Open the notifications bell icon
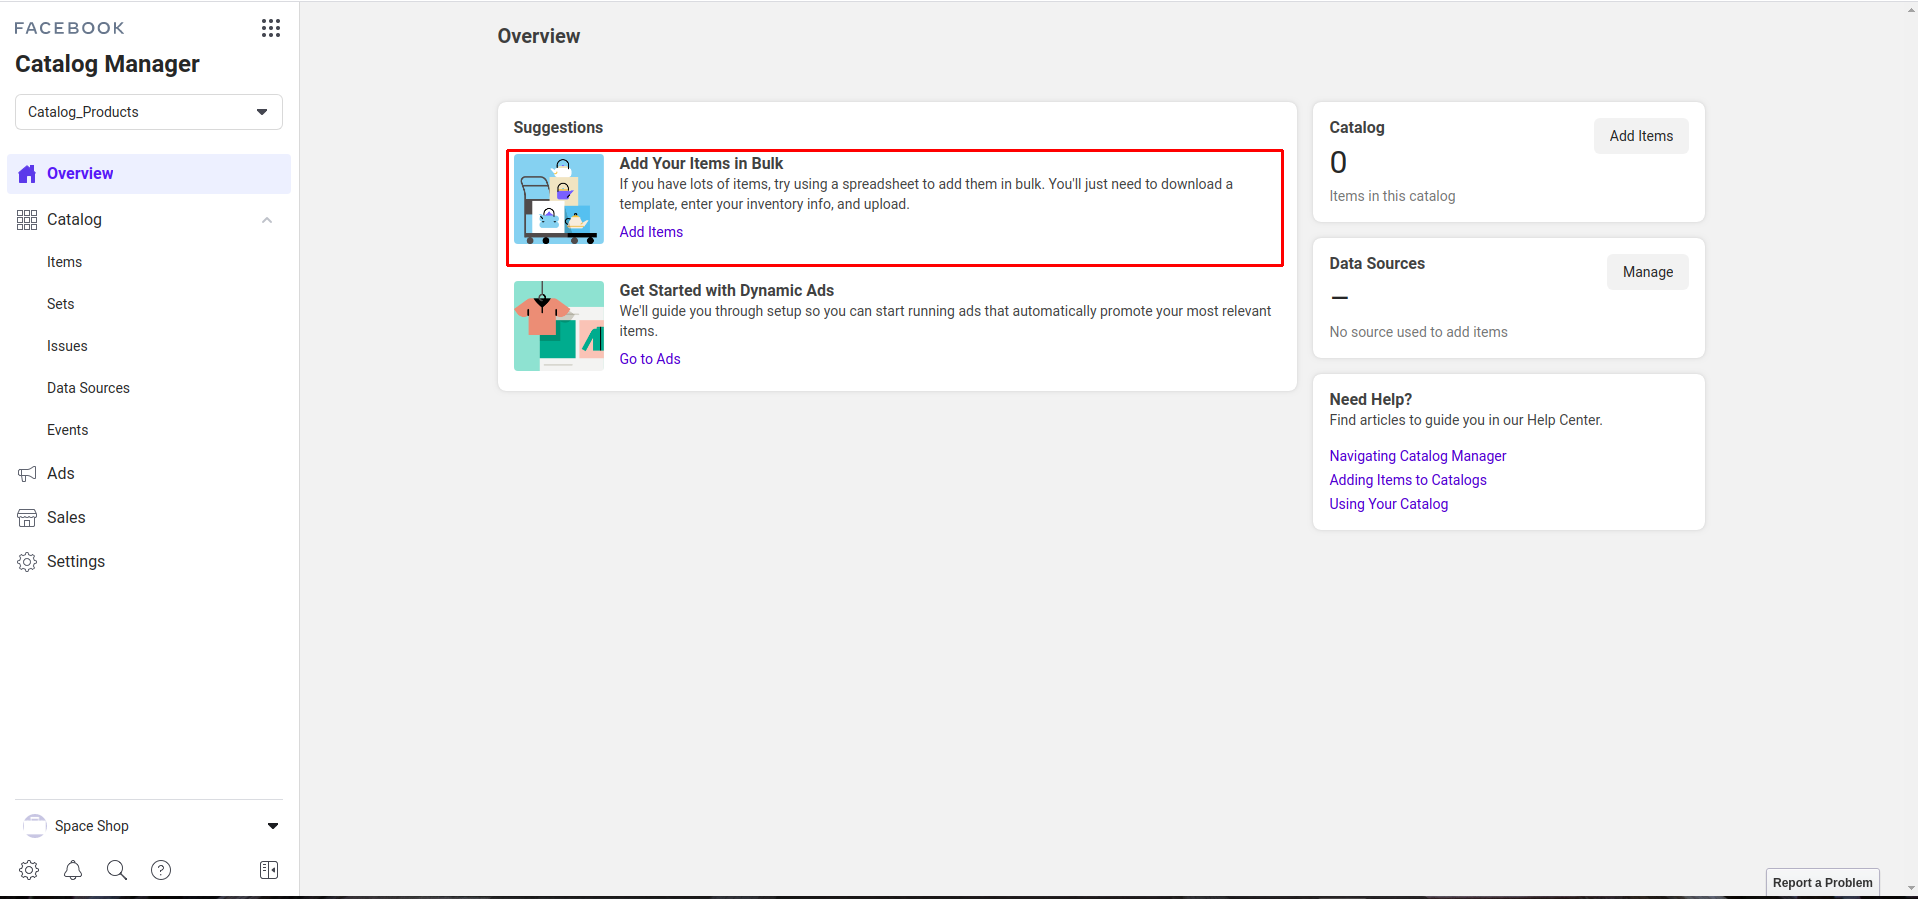This screenshot has height=899, width=1918. click(73, 870)
